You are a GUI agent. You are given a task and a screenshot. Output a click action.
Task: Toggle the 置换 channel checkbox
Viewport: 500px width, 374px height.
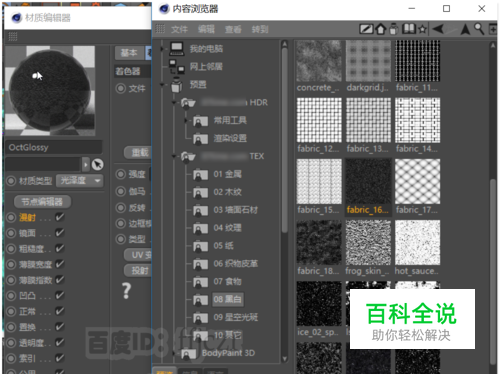(x=60, y=327)
